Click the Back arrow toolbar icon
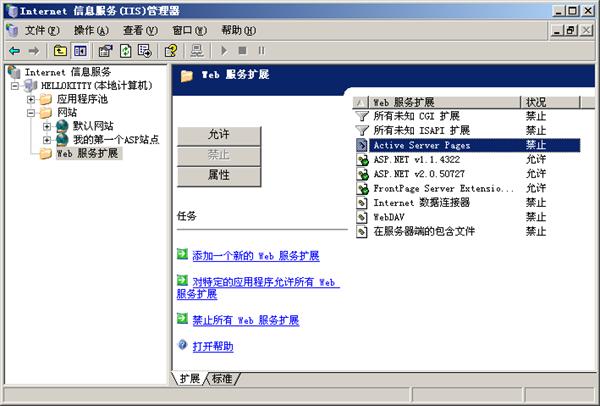This screenshot has width=600, height=406. click(x=15, y=51)
